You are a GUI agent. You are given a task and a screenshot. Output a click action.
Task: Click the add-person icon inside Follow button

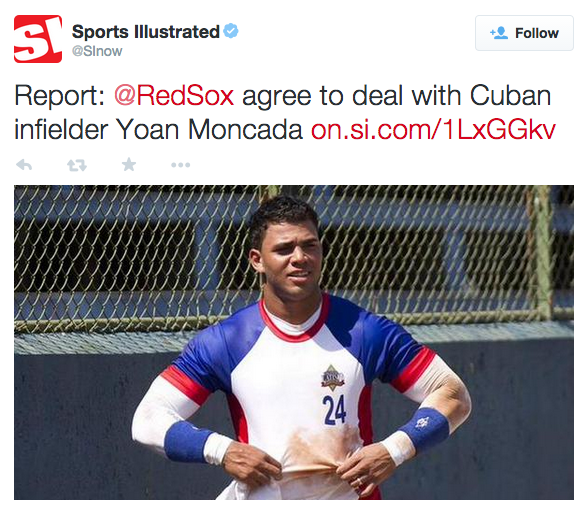tap(499, 33)
